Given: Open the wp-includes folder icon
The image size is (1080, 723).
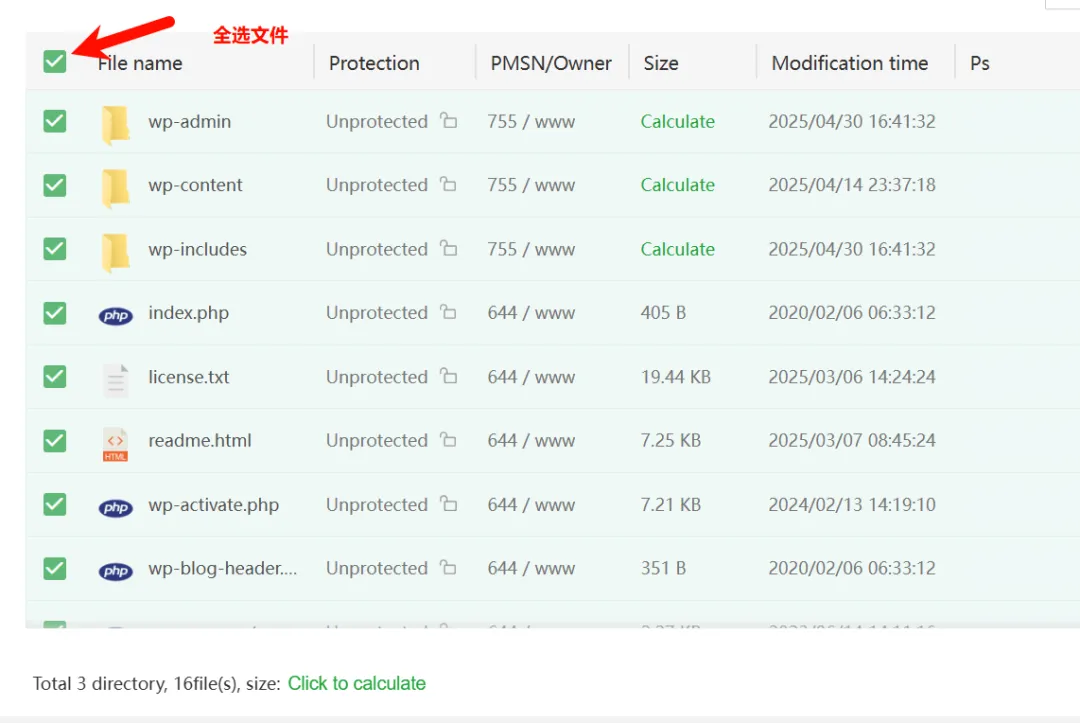Looking at the screenshot, I should click(115, 252).
